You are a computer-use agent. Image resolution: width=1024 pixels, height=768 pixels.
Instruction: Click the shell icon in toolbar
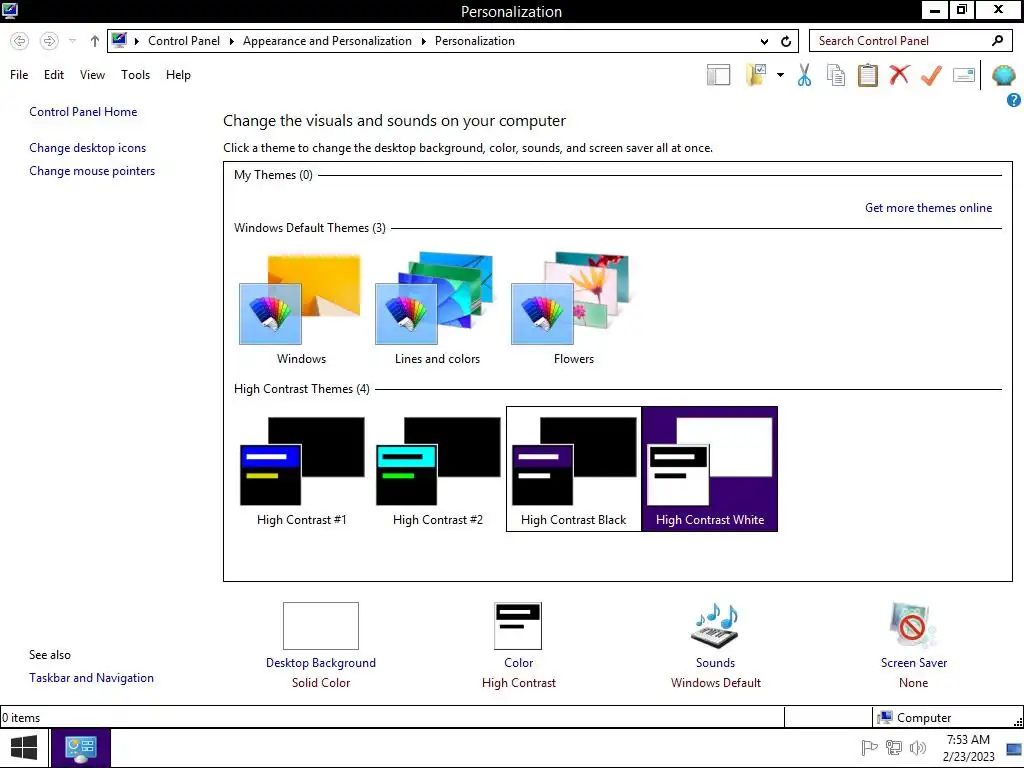(x=1004, y=75)
